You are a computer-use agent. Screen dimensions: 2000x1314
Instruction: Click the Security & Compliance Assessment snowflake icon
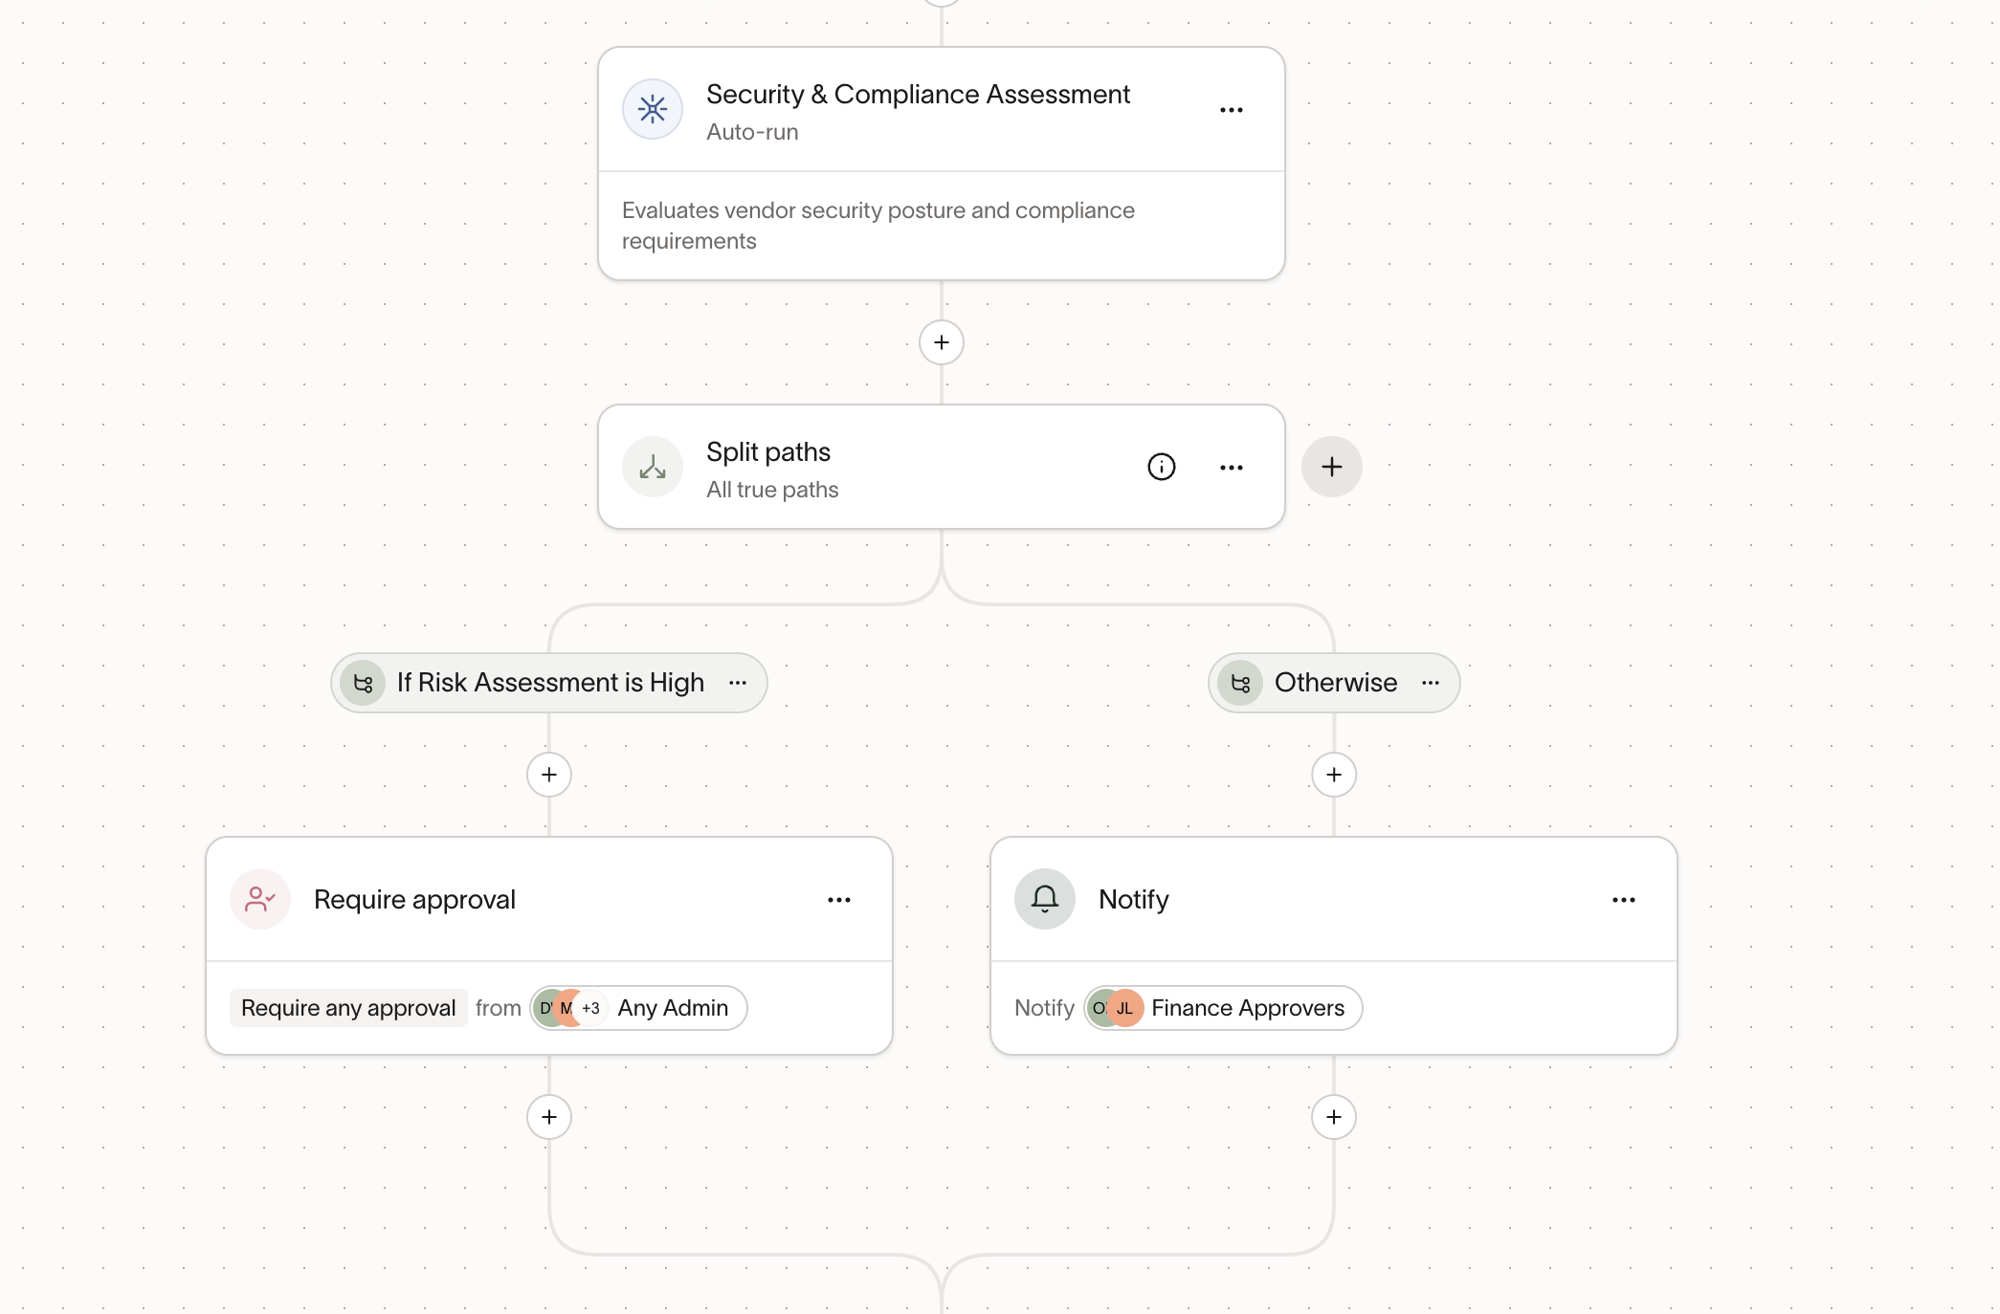652,109
